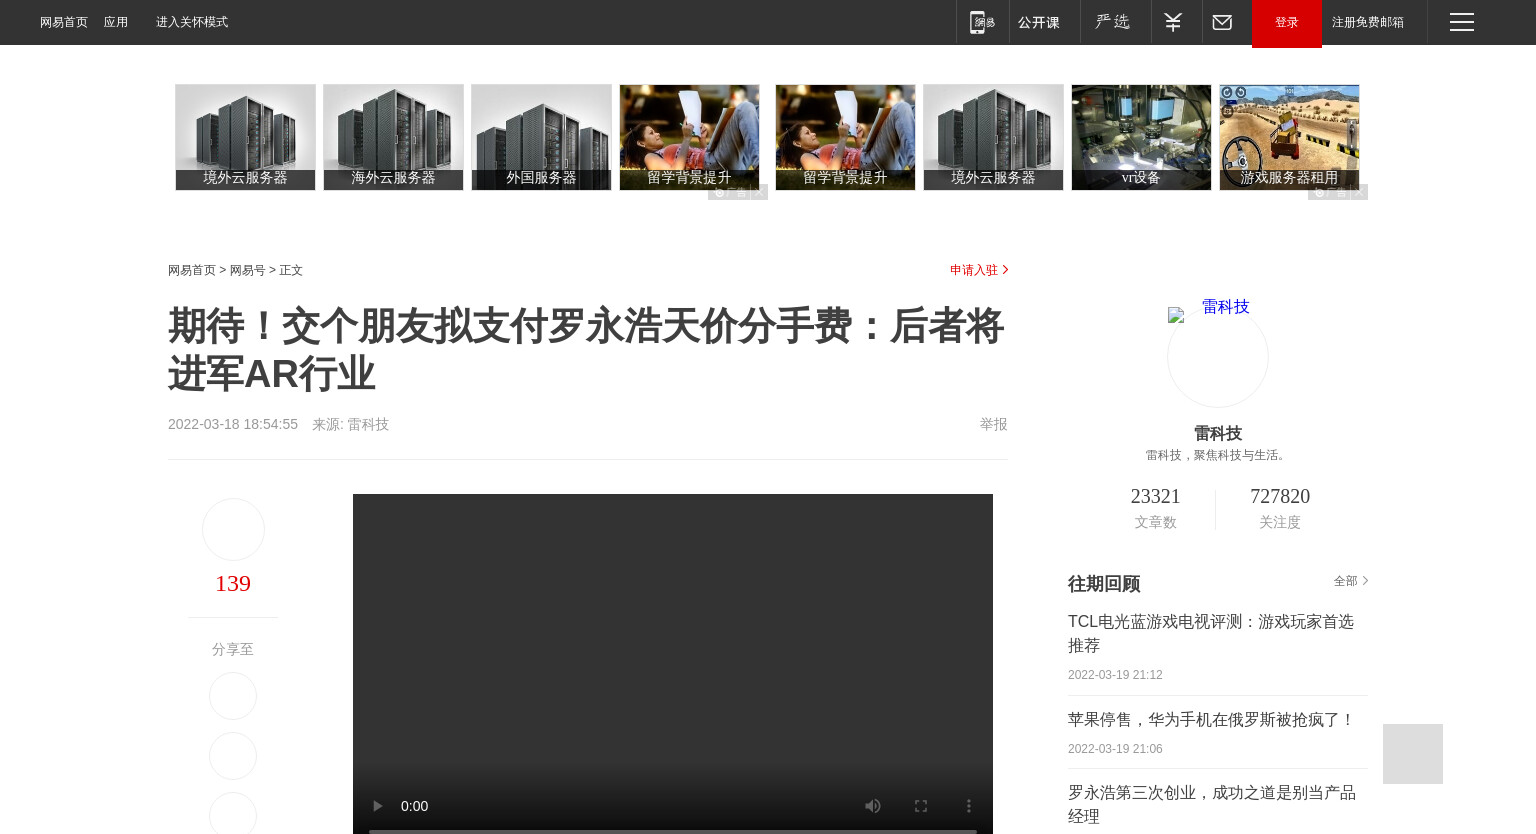Click 申请入驻 apply link
Screen dimensions: 1536x834
(x=979, y=270)
